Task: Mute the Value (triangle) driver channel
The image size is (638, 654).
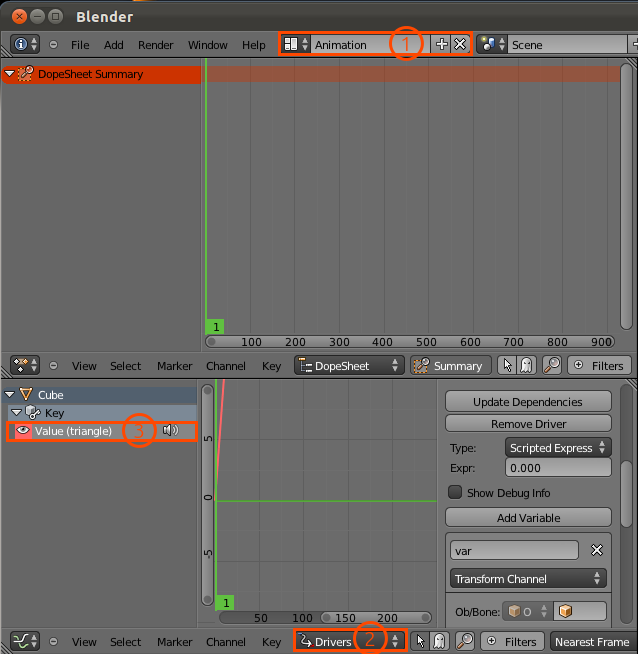Action: click(170, 430)
